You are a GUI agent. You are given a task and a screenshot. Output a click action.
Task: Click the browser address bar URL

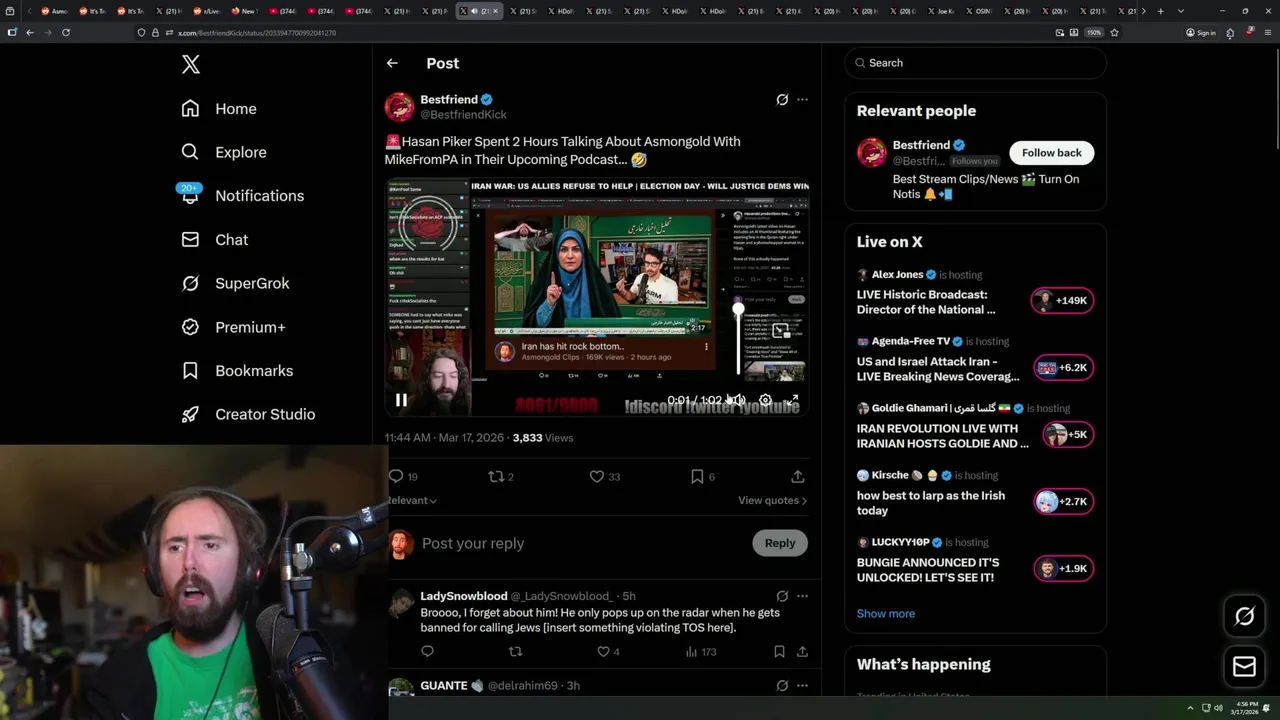257,33
